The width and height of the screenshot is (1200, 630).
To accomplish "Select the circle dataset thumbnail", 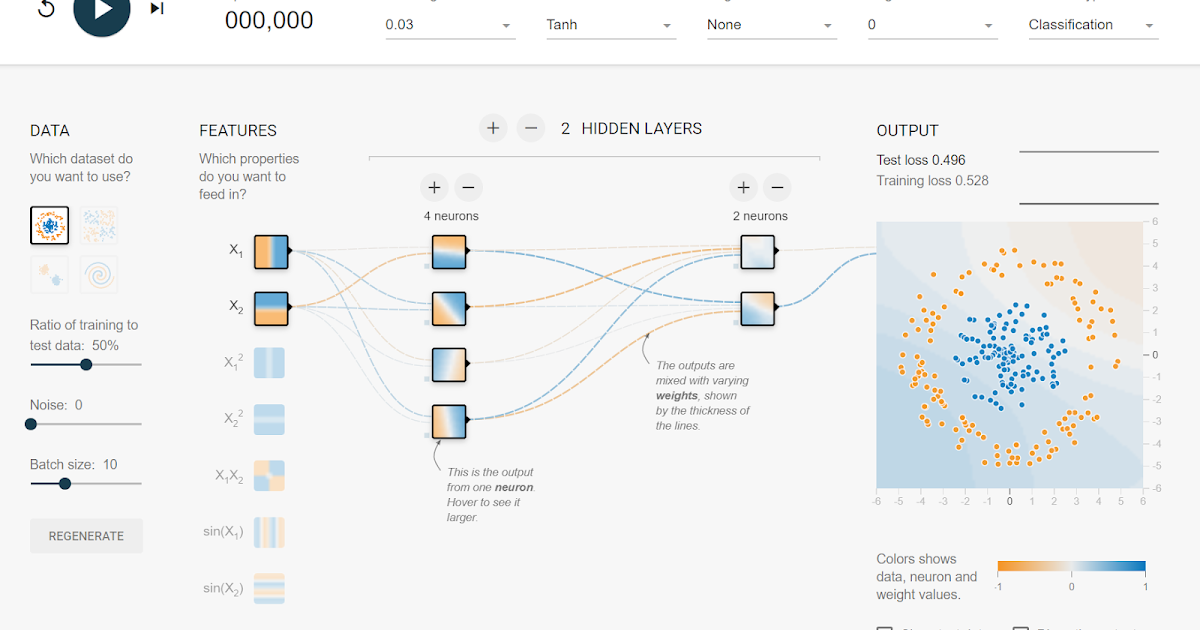I will [x=49, y=225].
